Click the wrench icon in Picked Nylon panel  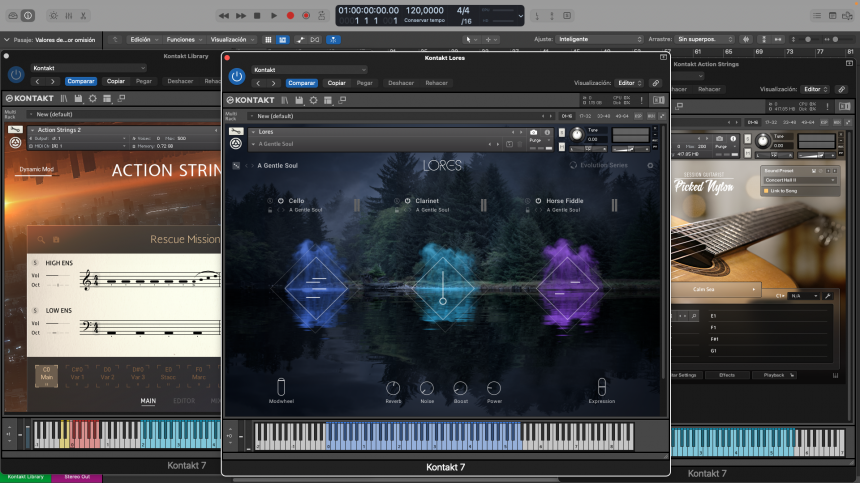coord(828,296)
